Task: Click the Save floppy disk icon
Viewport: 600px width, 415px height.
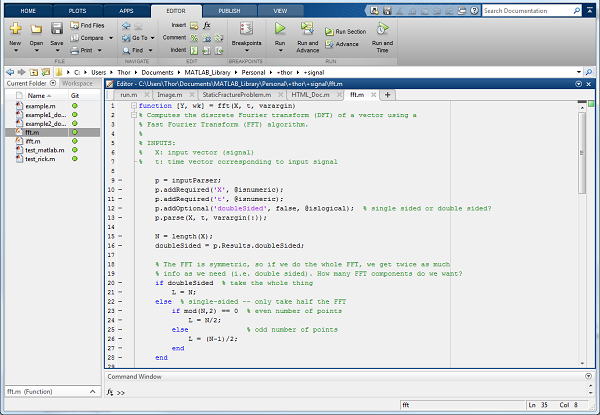Action: [x=57, y=29]
